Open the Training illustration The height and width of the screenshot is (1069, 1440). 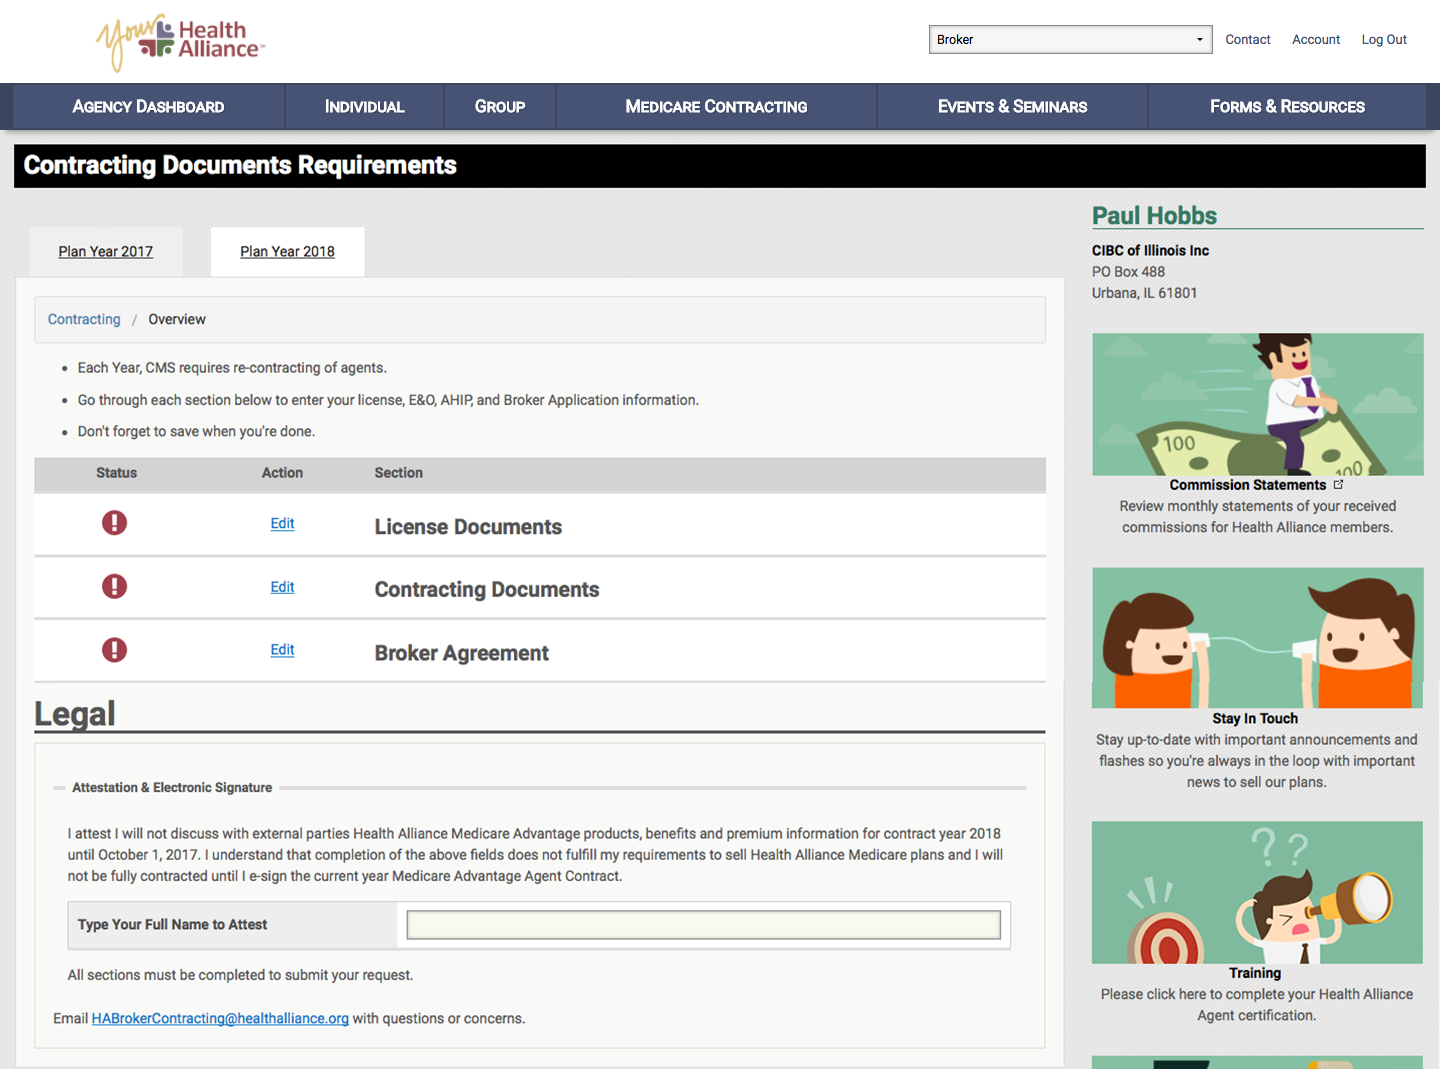point(1257,892)
